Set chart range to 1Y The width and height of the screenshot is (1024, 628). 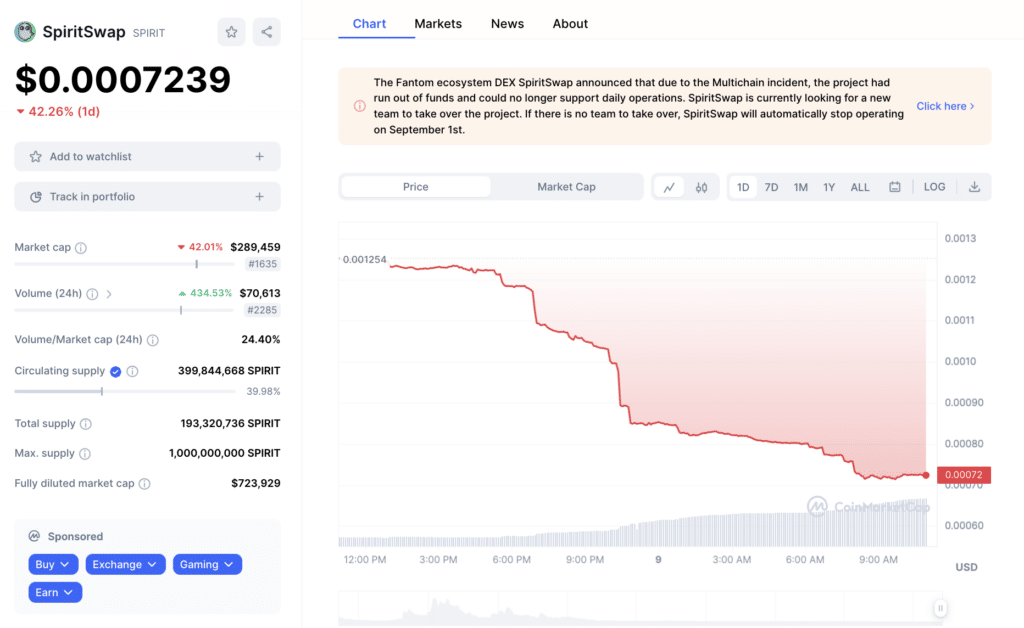(x=829, y=187)
